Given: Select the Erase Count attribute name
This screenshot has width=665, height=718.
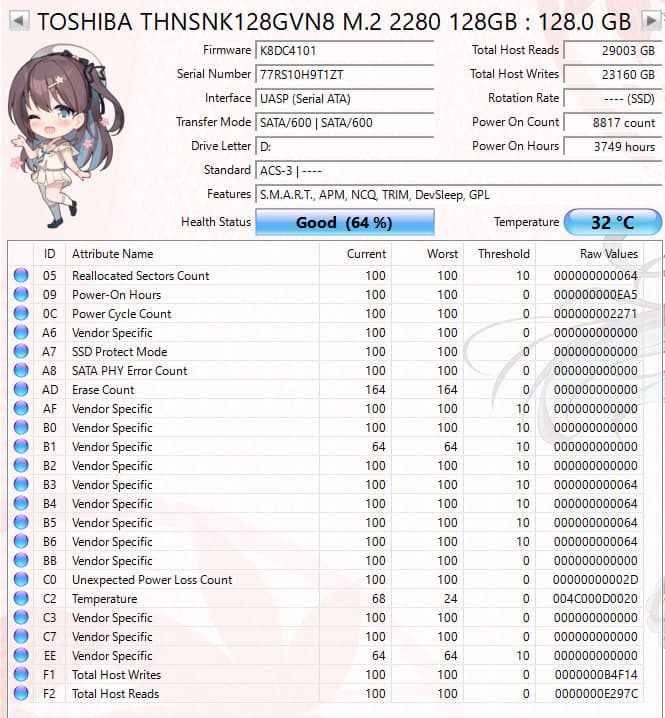Looking at the screenshot, I should click(103, 390).
